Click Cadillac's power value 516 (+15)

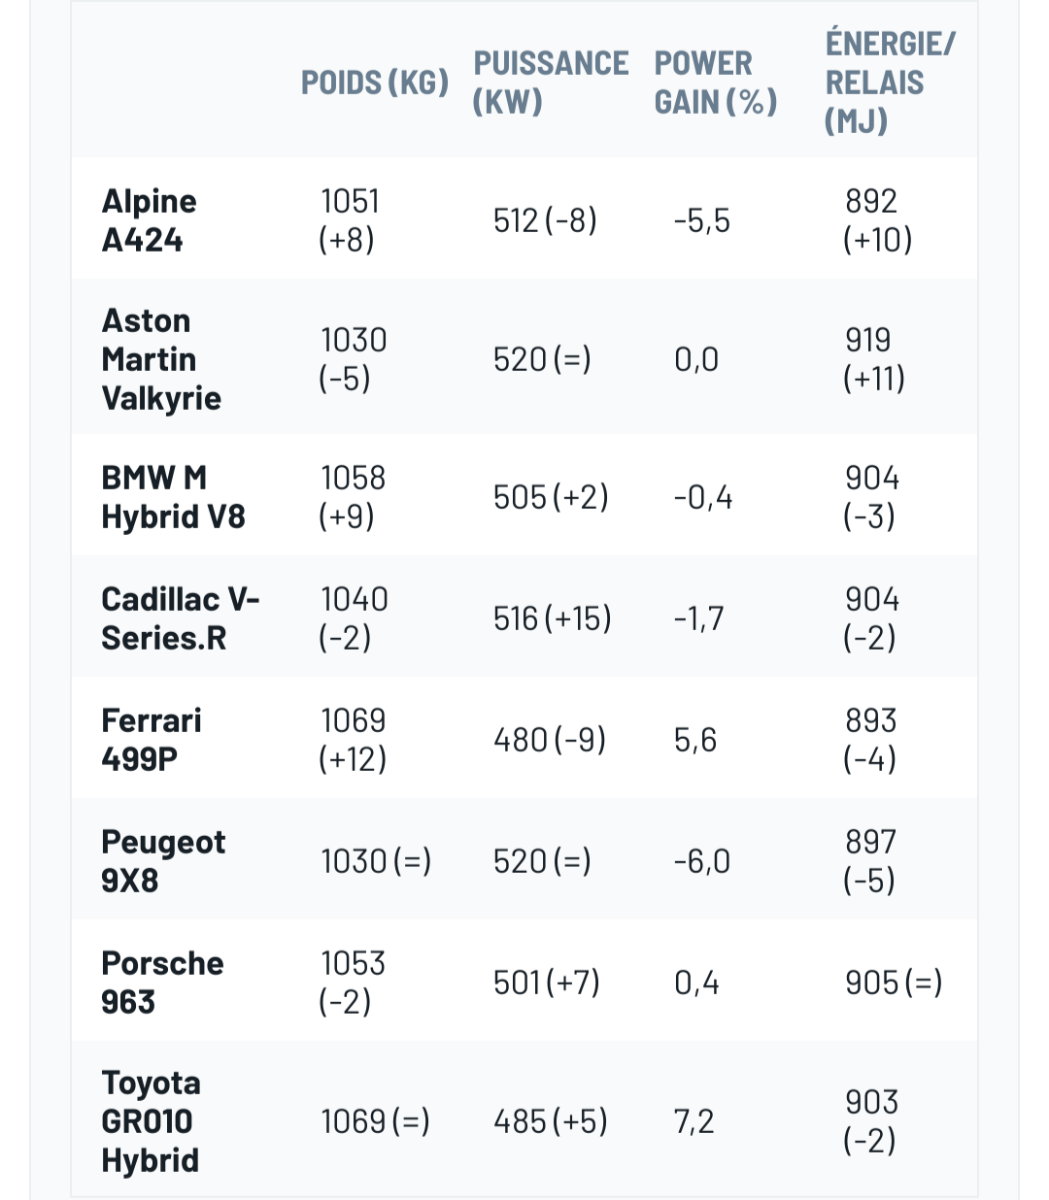tap(552, 619)
